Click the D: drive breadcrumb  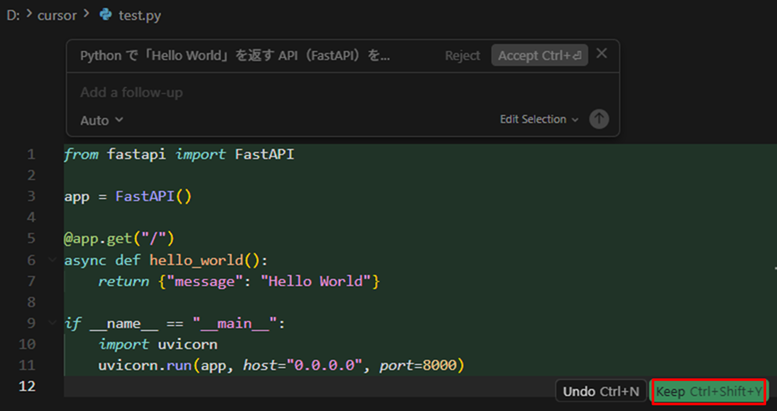click(13, 17)
